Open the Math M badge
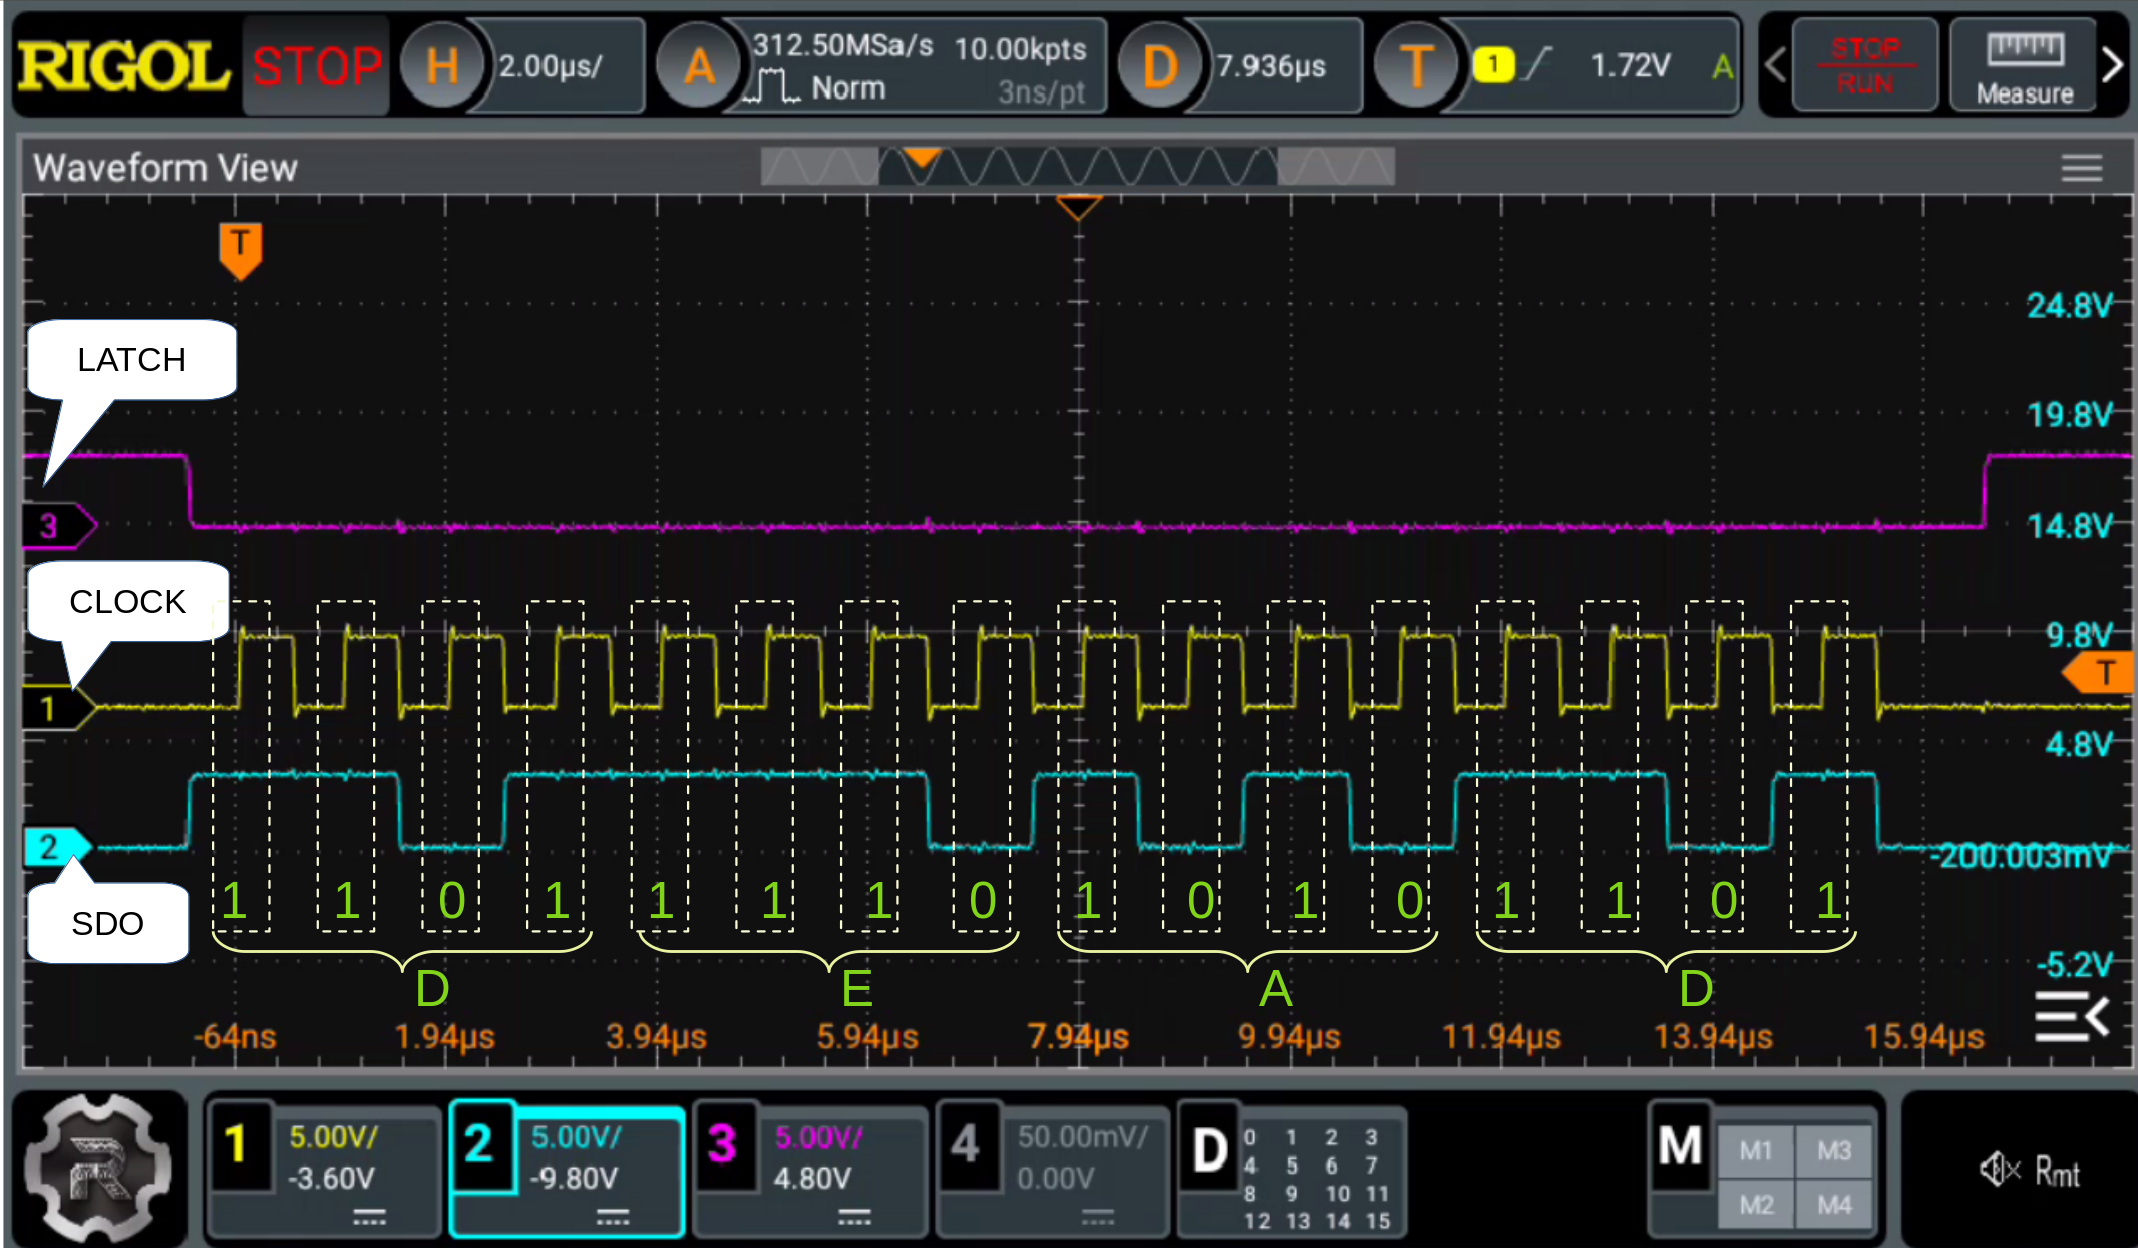 pos(1680,1146)
